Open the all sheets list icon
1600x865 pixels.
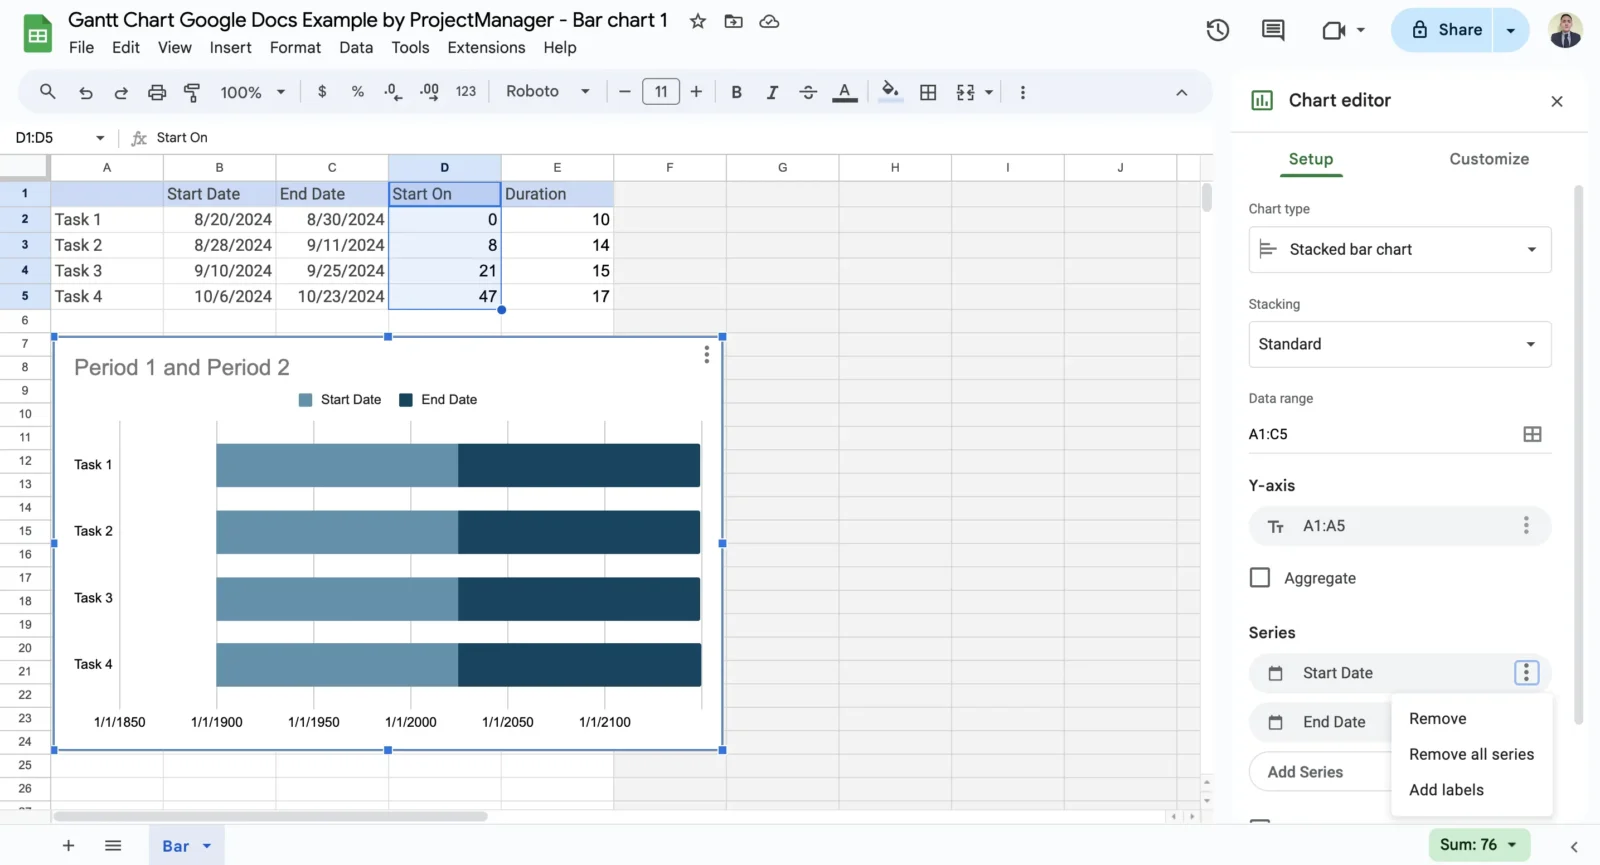click(113, 846)
